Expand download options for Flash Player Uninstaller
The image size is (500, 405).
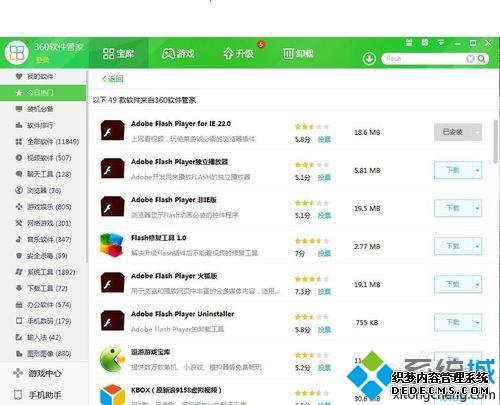pyautogui.click(x=477, y=322)
